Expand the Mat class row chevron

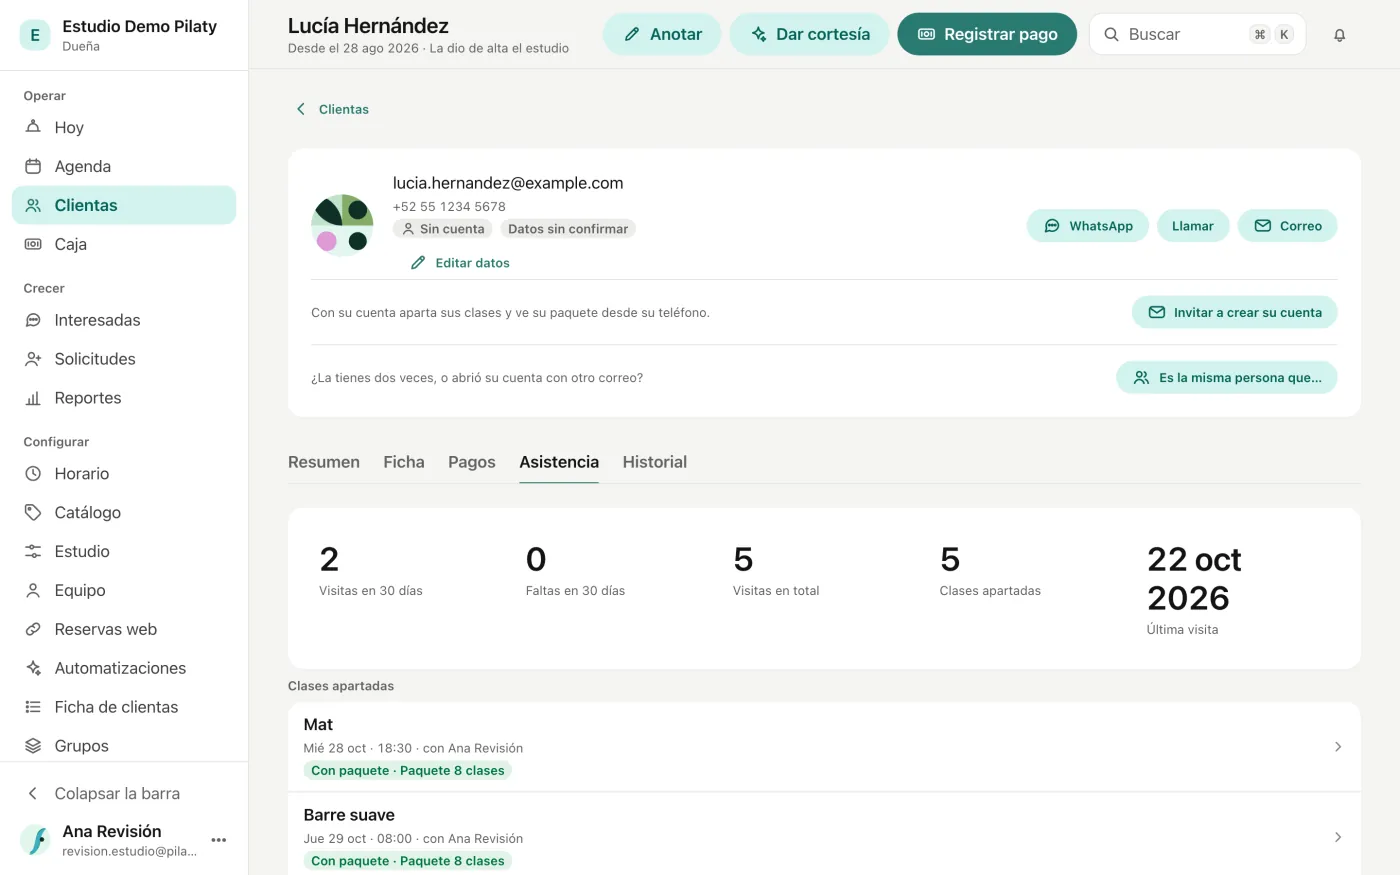pos(1338,747)
